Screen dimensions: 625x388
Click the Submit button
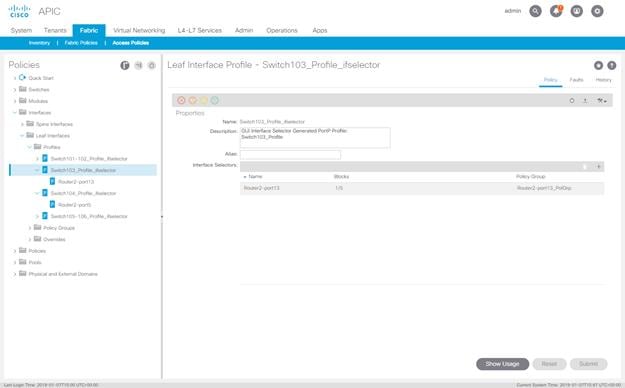coord(588,364)
